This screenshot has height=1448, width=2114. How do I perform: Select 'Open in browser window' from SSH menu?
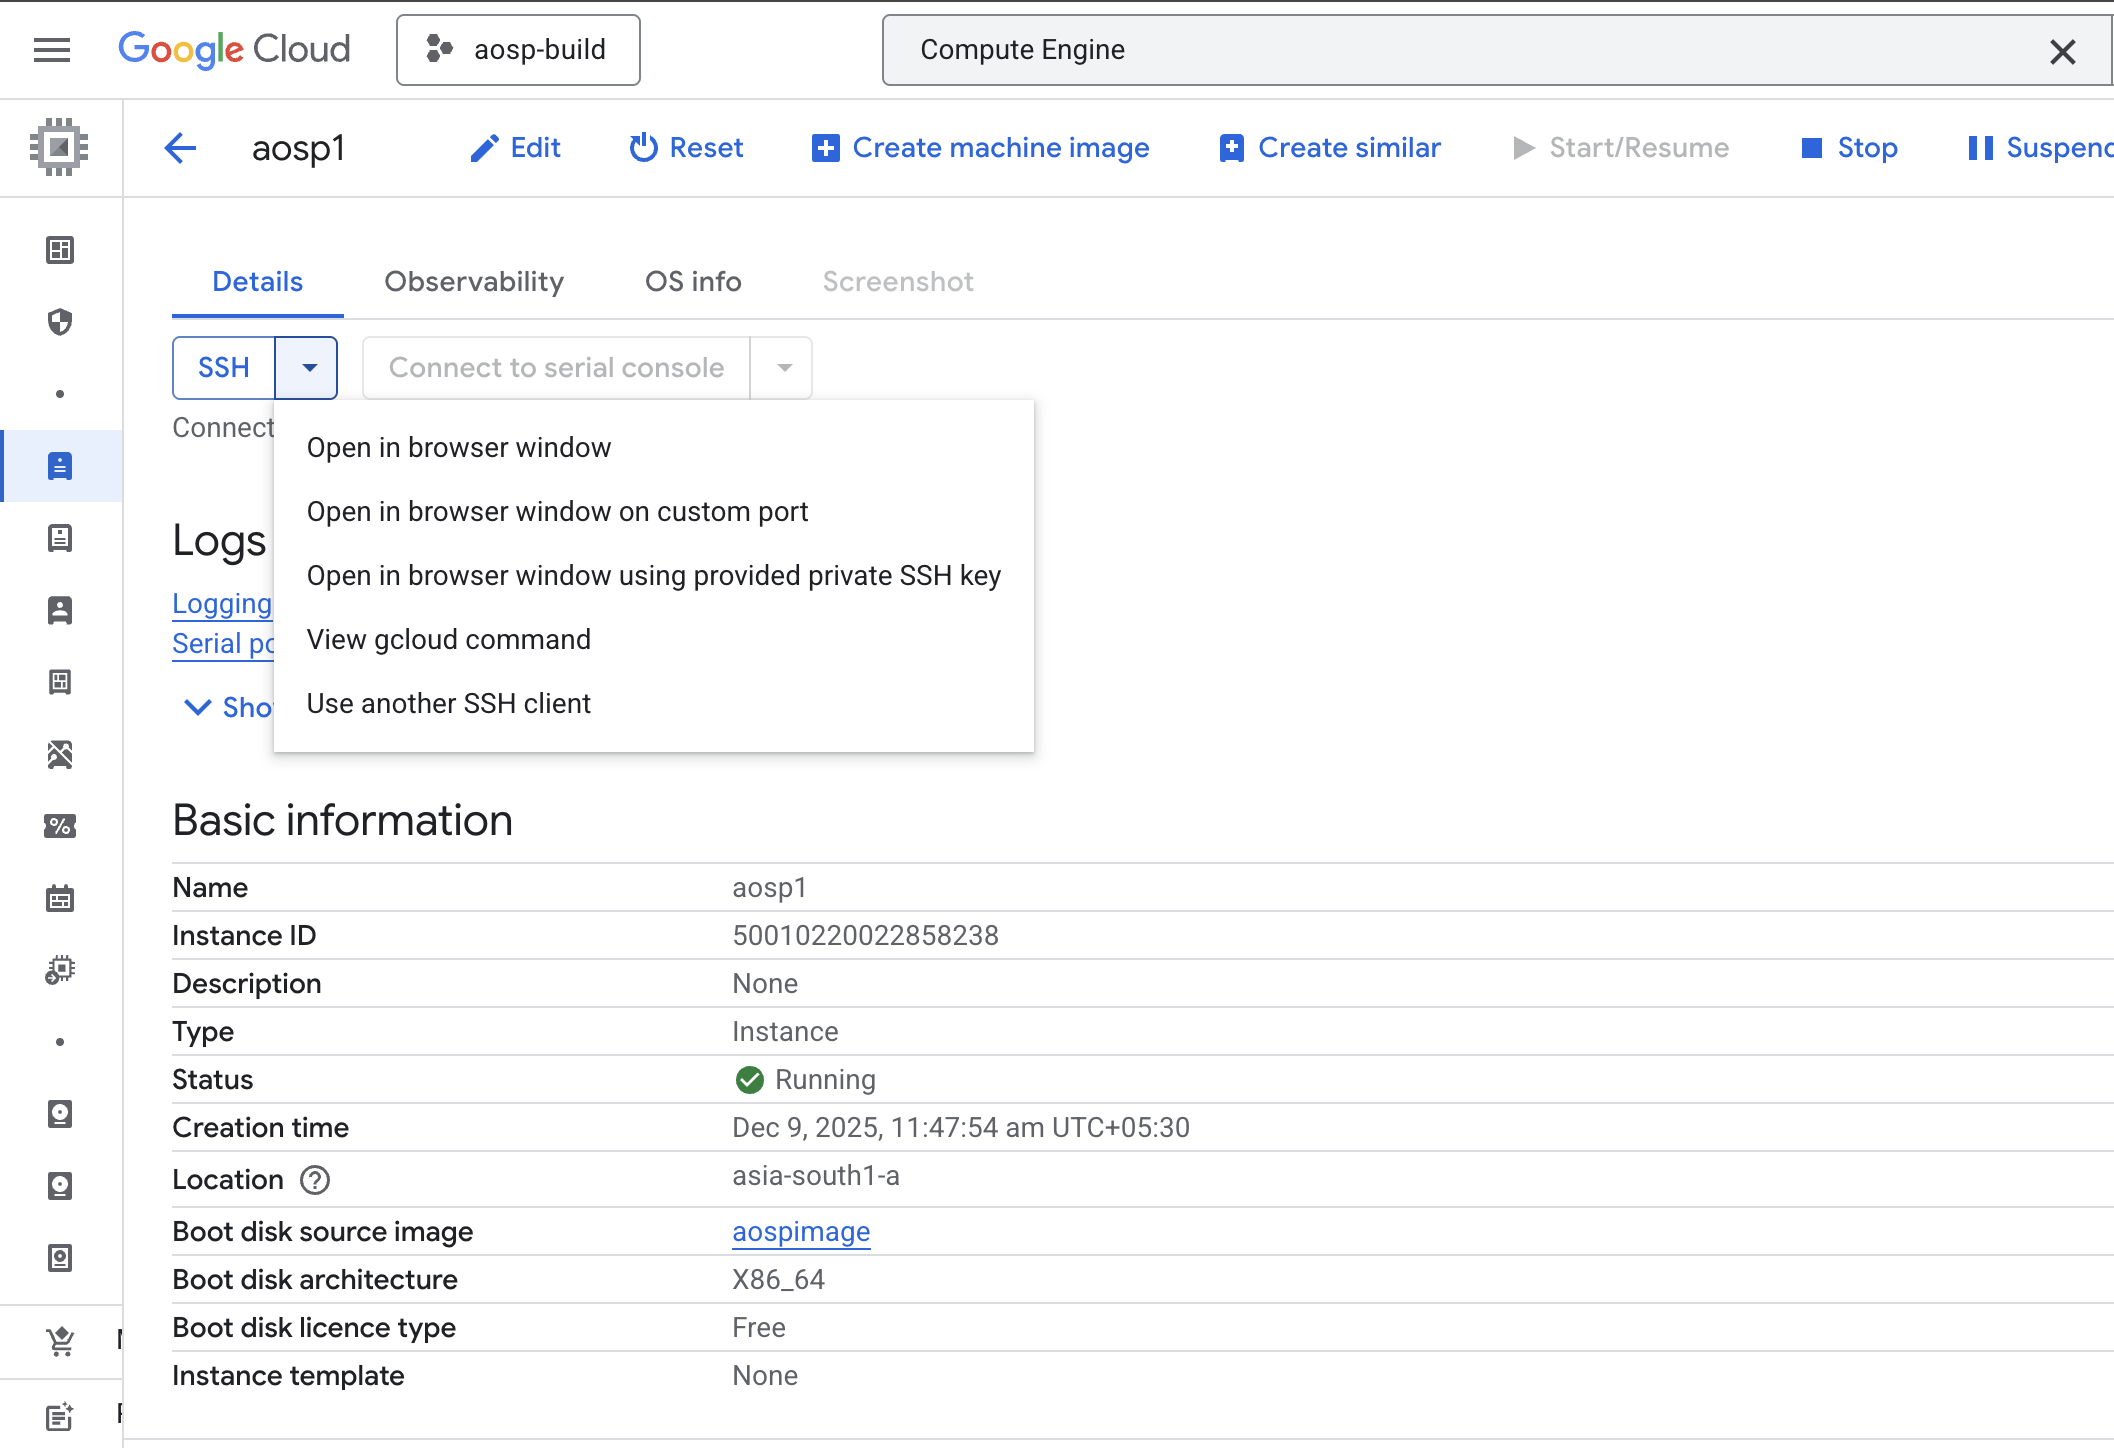[x=459, y=447]
